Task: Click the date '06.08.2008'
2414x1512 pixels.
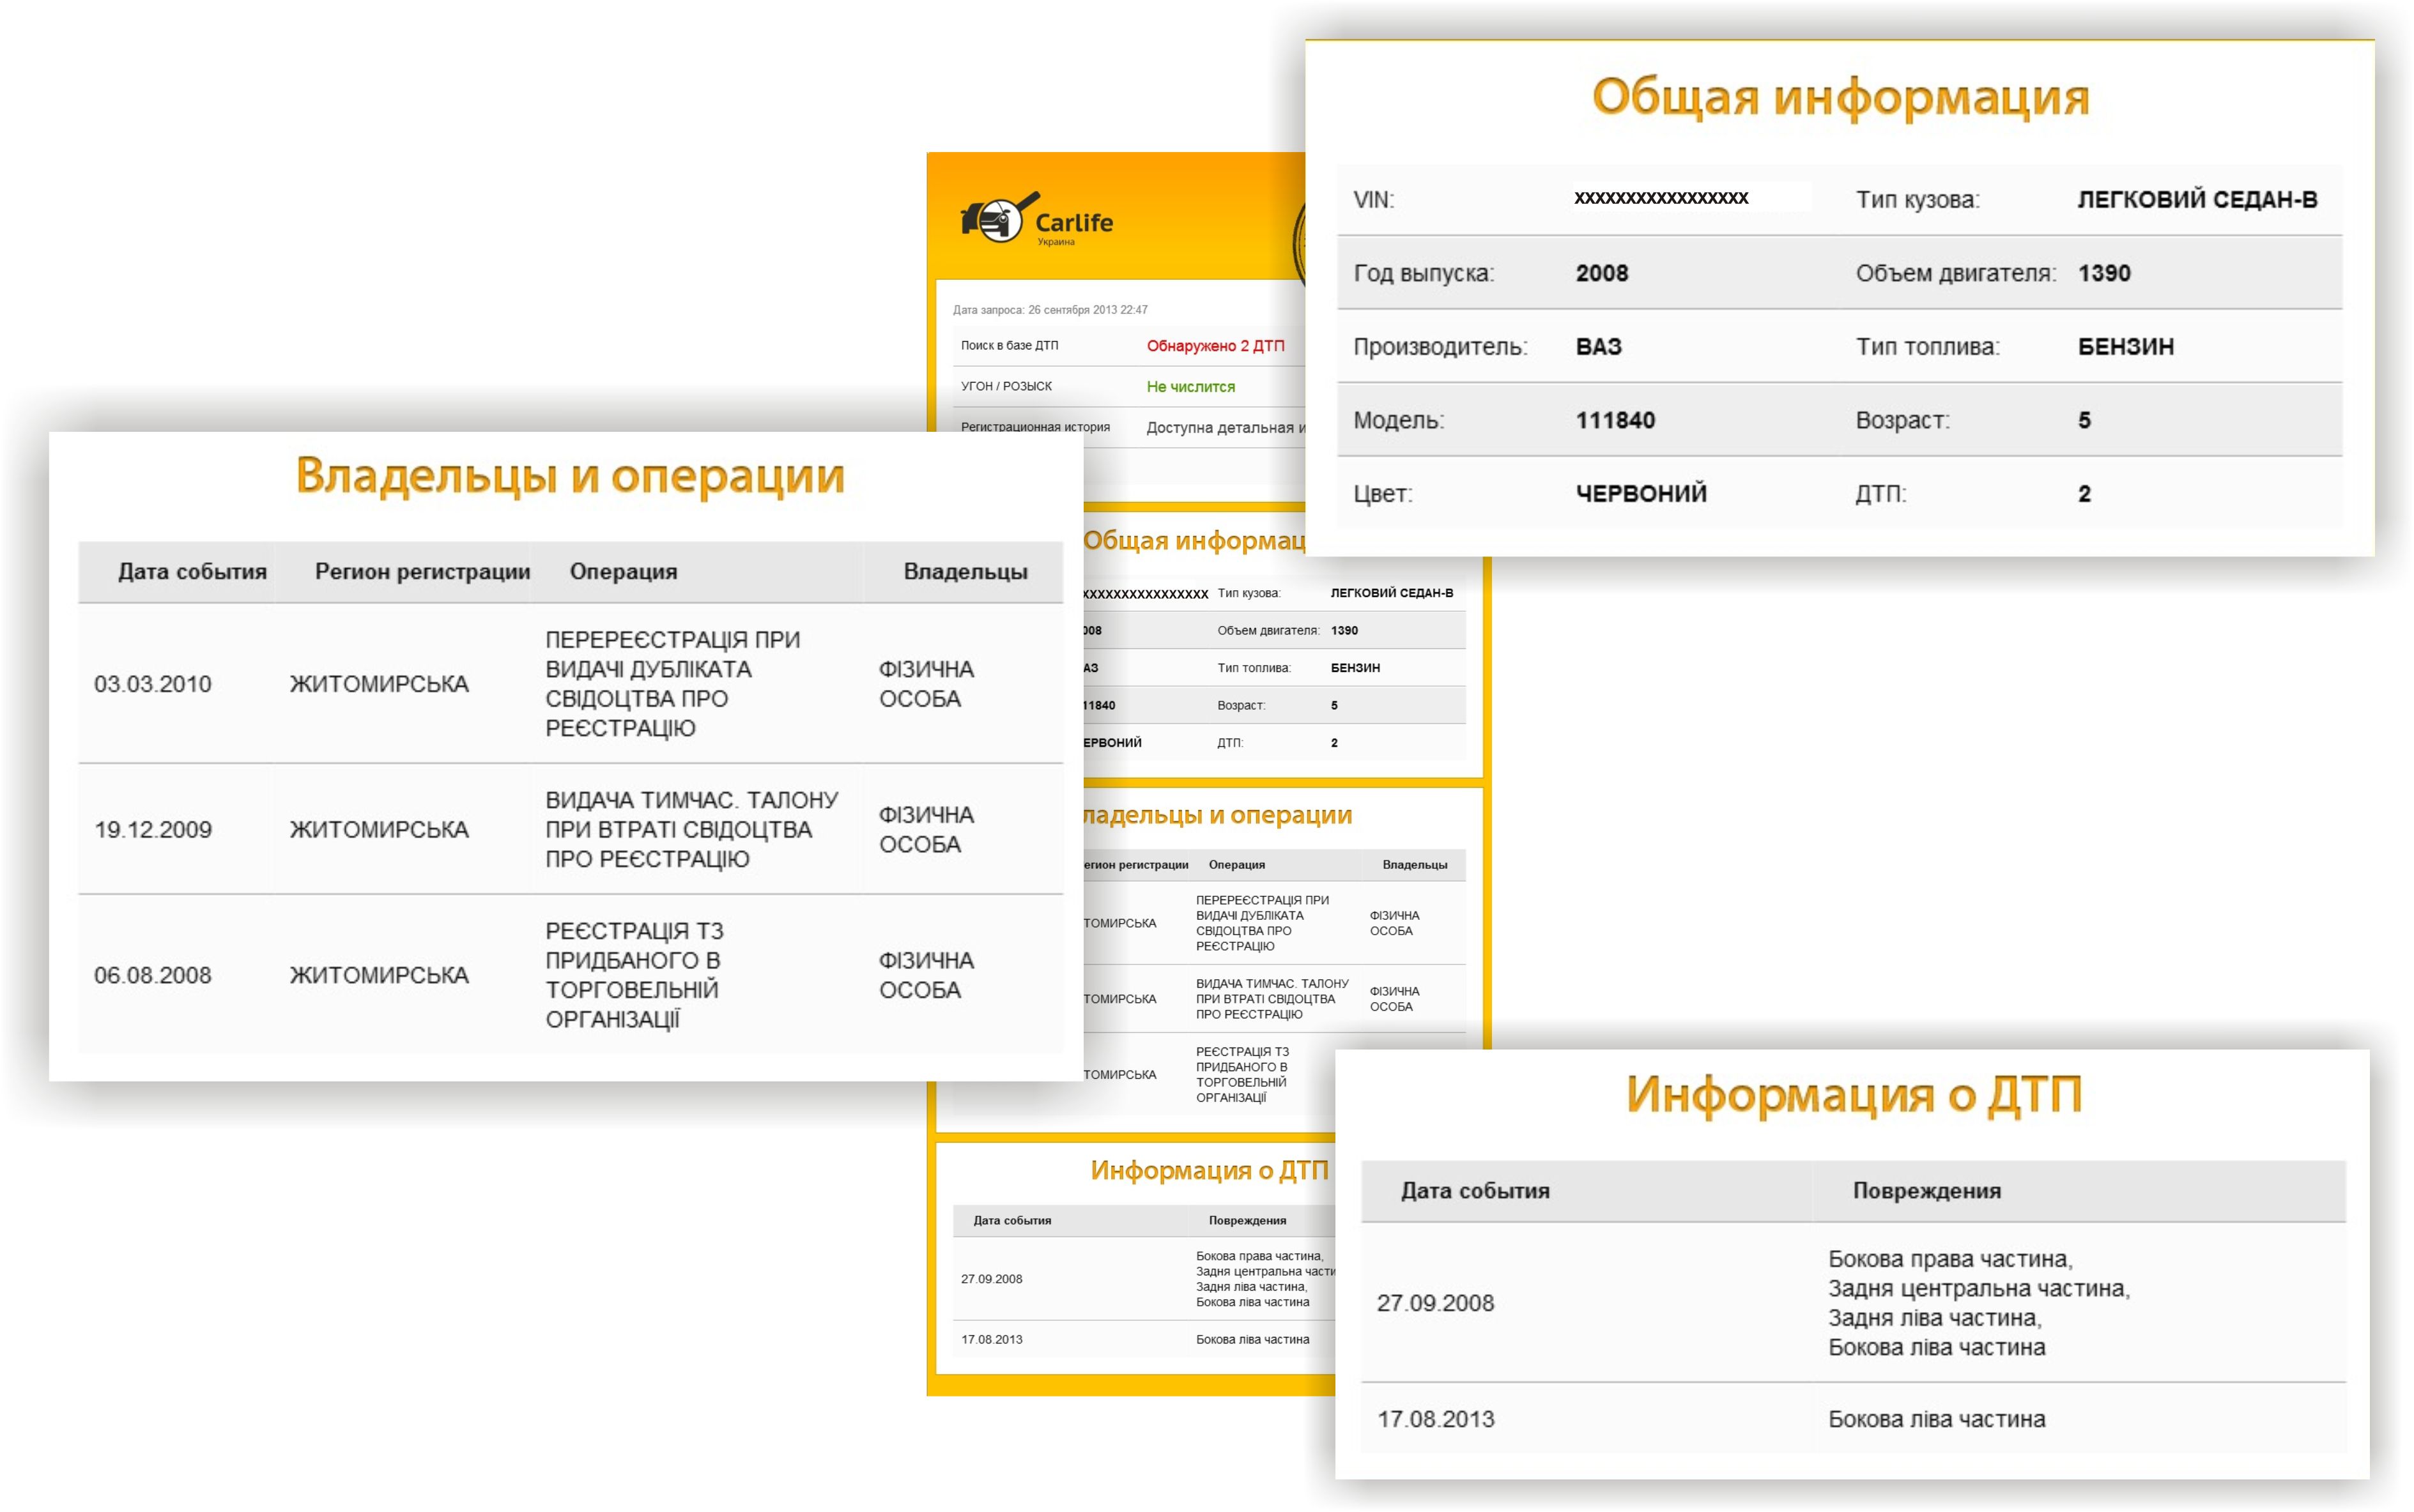Action: tap(152, 976)
